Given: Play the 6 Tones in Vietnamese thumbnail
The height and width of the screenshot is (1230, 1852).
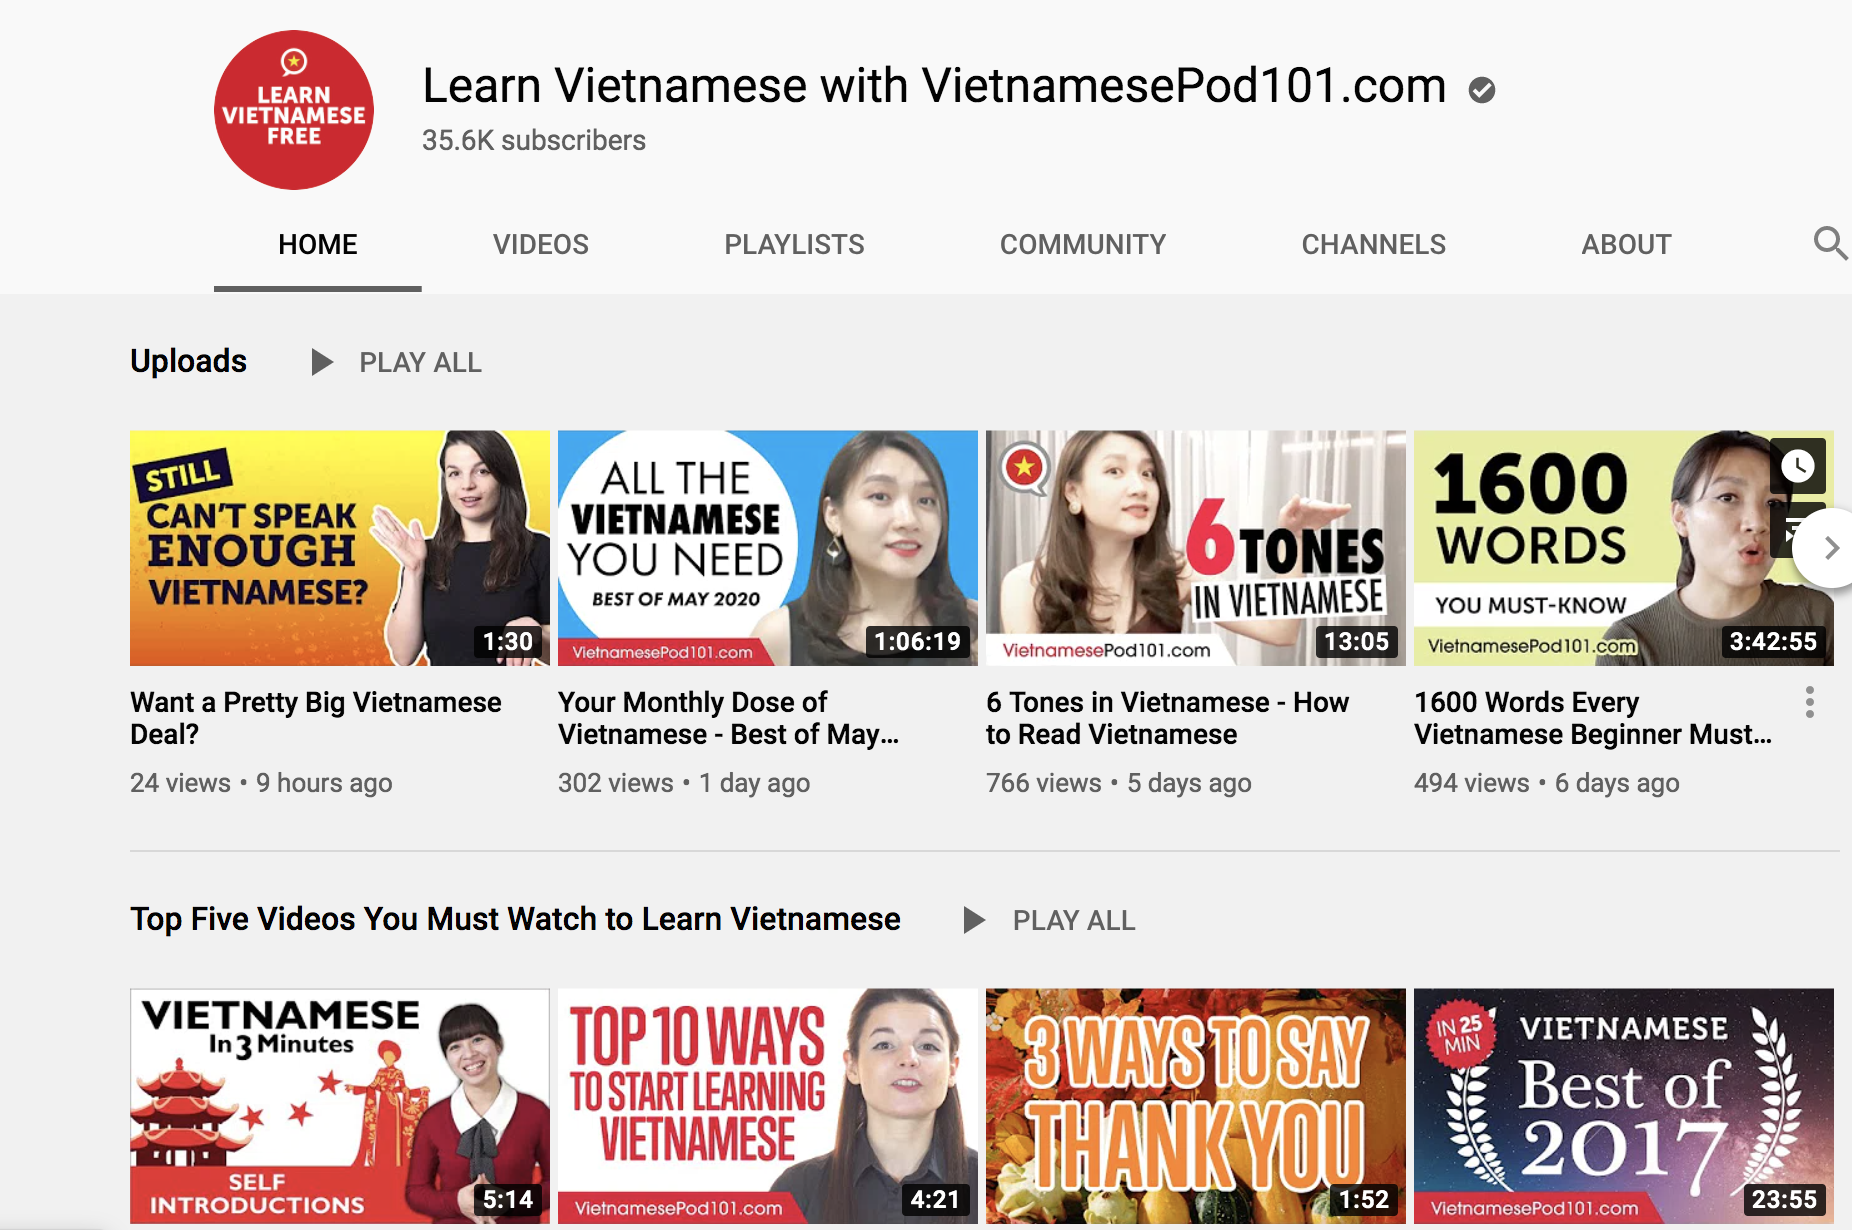Looking at the screenshot, I should 1196,548.
